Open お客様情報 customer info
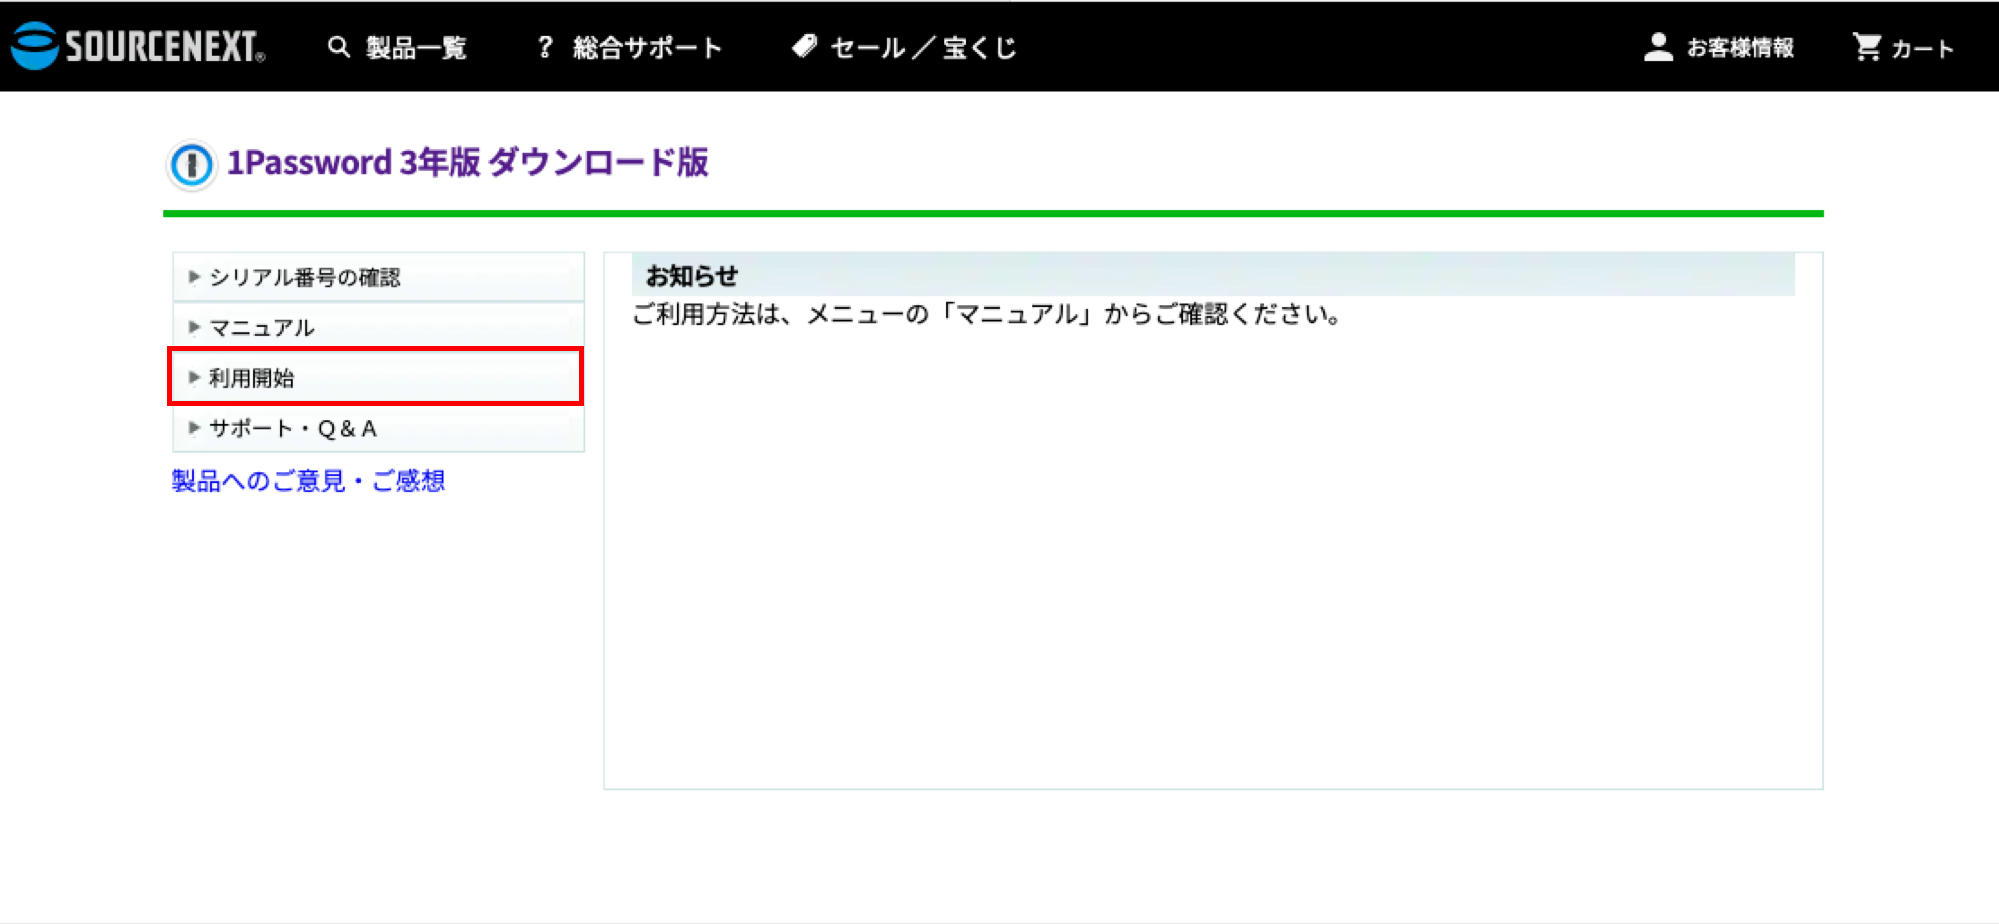Screen dimensions: 1999x924 [1740, 48]
